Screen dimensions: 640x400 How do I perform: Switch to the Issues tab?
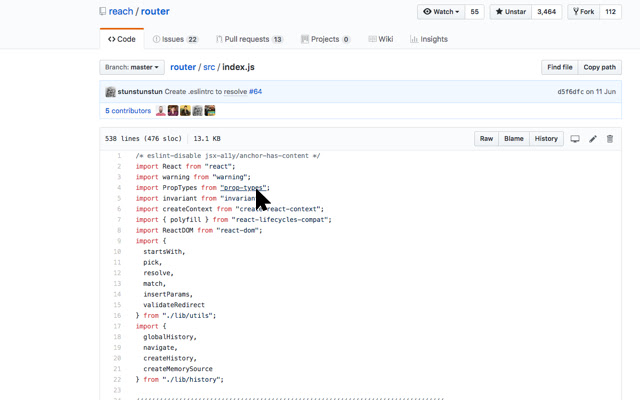[x=175, y=39]
